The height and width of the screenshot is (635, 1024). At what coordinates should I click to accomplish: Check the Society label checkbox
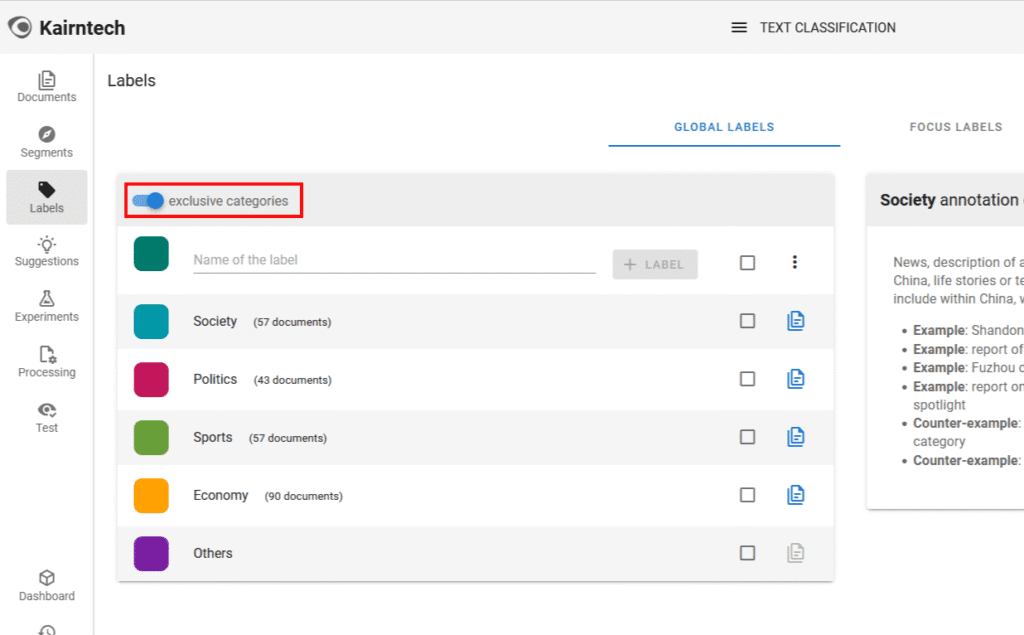(x=747, y=321)
